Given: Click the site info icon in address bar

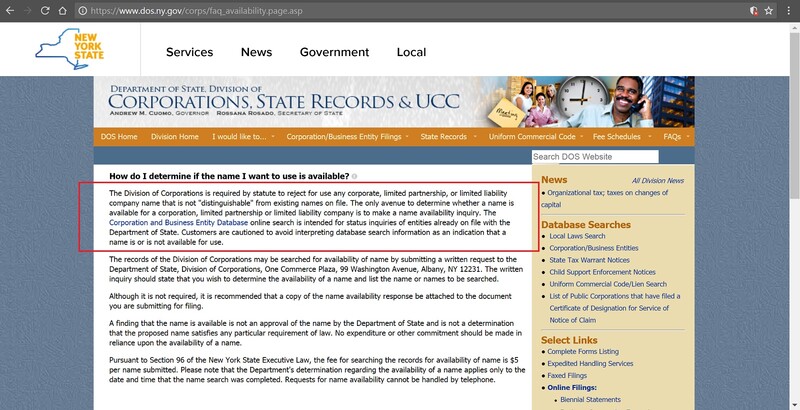Looking at the screenshot, I should 83,11.
